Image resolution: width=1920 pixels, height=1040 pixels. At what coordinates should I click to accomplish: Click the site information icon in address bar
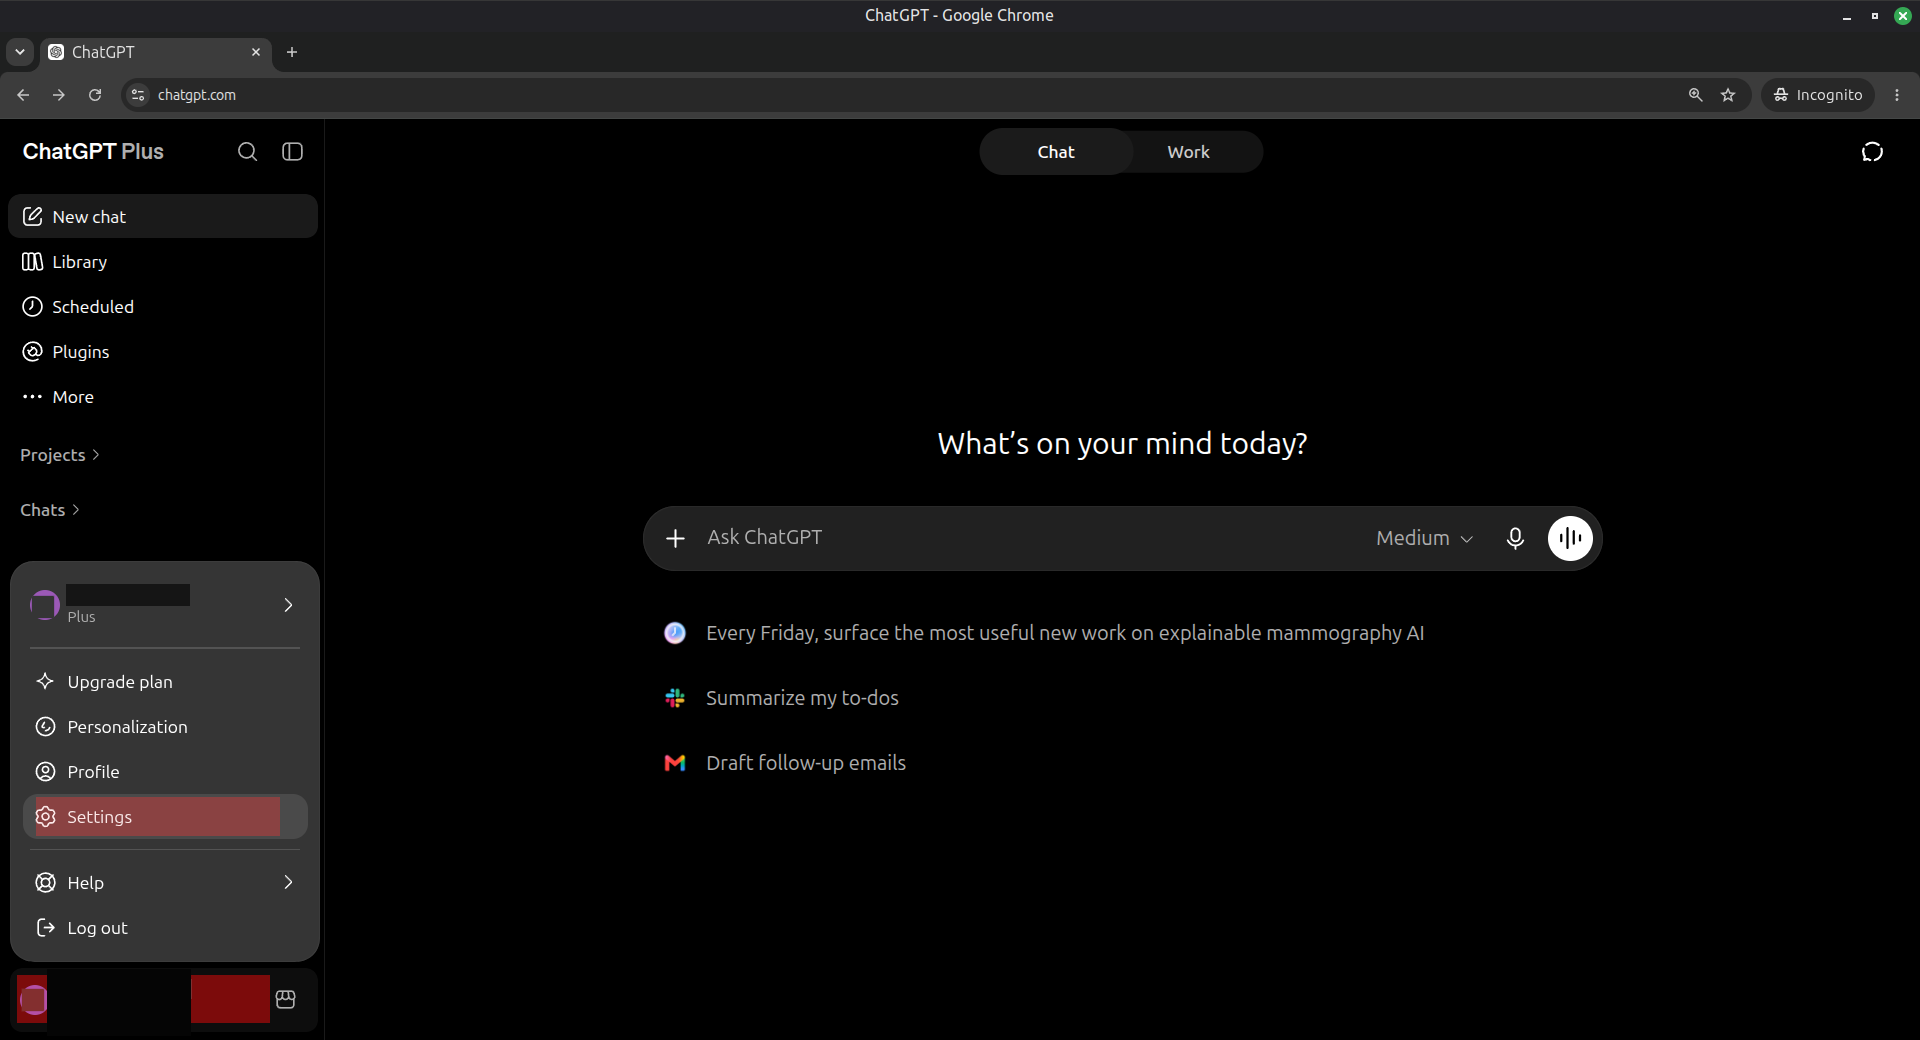[x=138, y=95]
